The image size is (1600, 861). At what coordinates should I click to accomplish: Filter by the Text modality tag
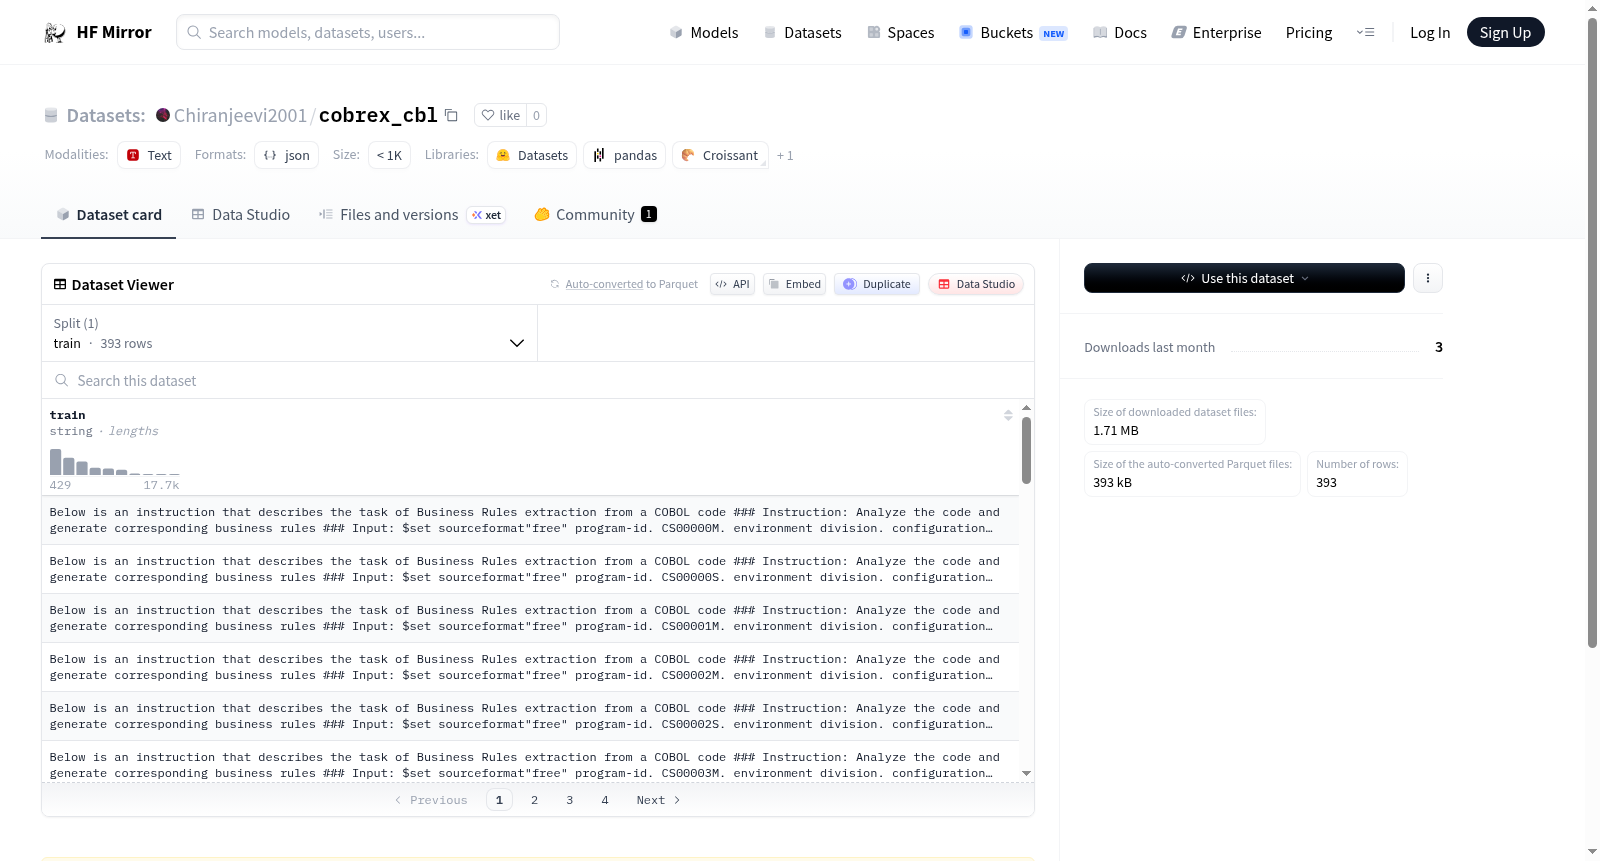point(149,155)
